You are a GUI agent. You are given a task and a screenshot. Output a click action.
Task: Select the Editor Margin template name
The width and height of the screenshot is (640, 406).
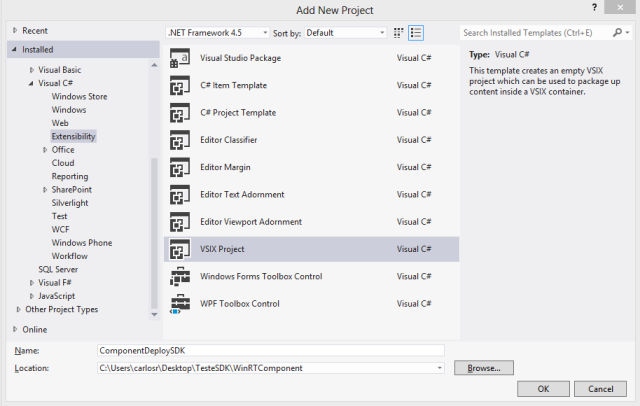[x=225, y=167]
